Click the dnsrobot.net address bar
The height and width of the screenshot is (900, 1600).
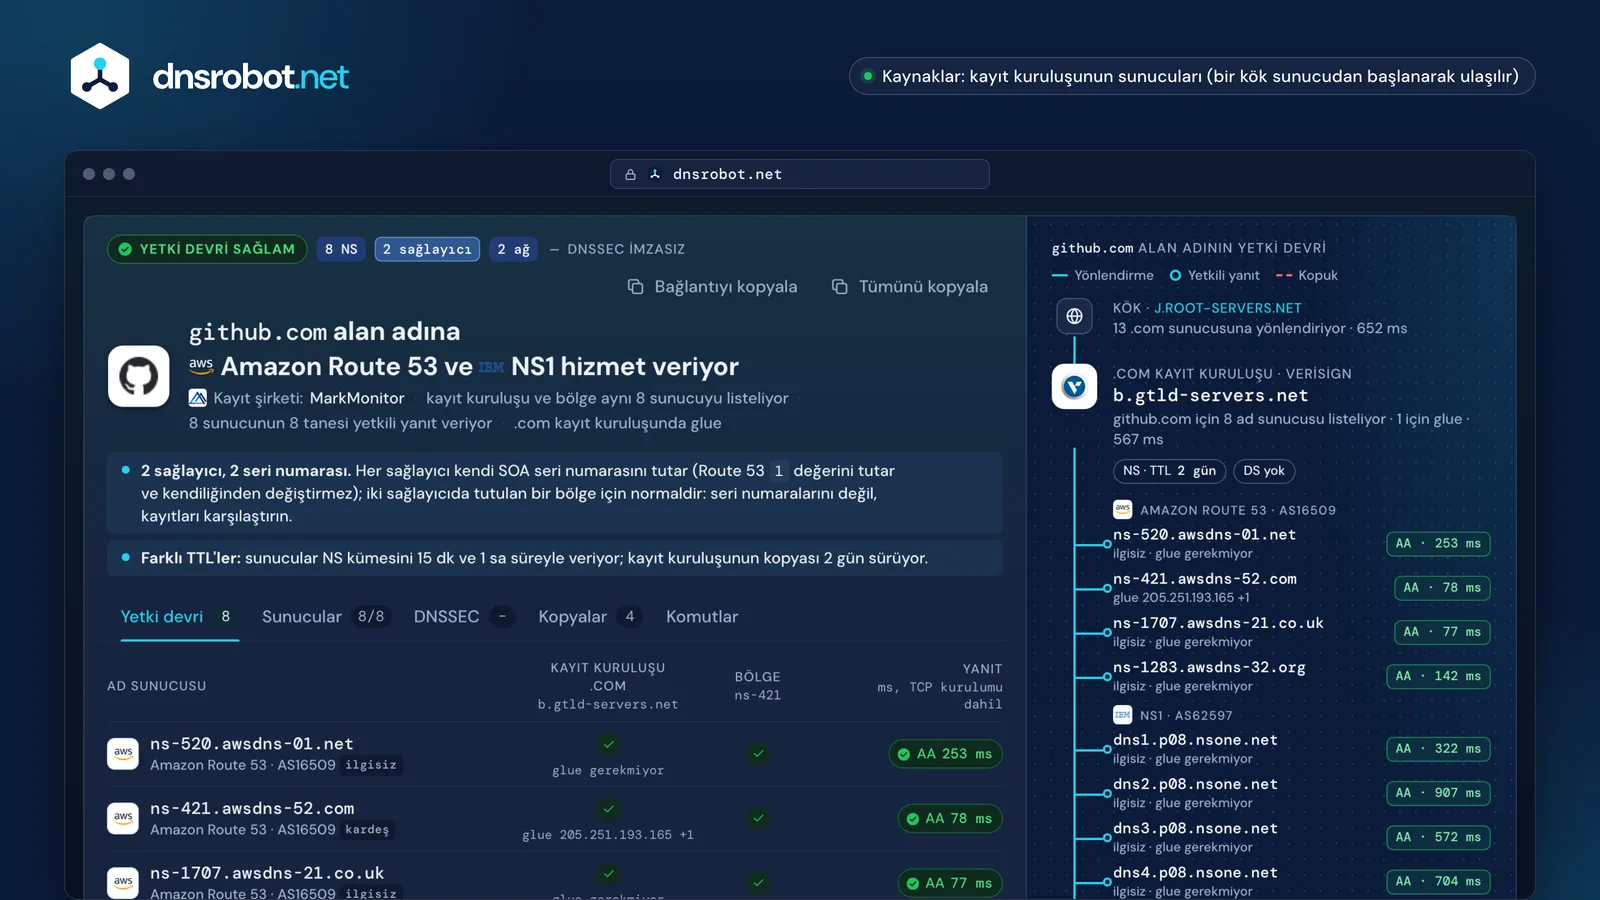point(800,174)
